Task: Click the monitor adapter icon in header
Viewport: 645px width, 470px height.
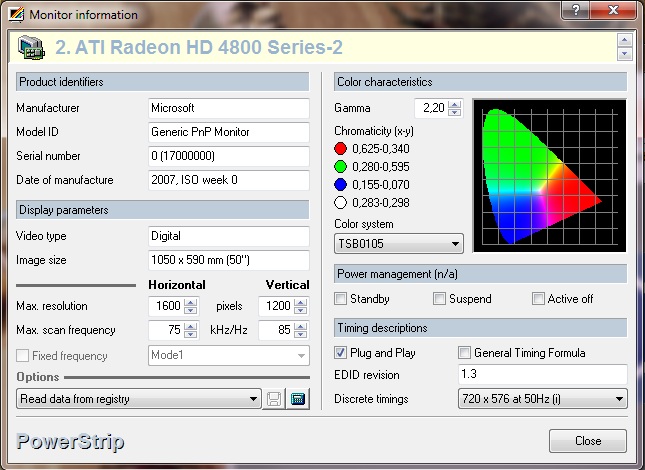Action: click(31, 47)
